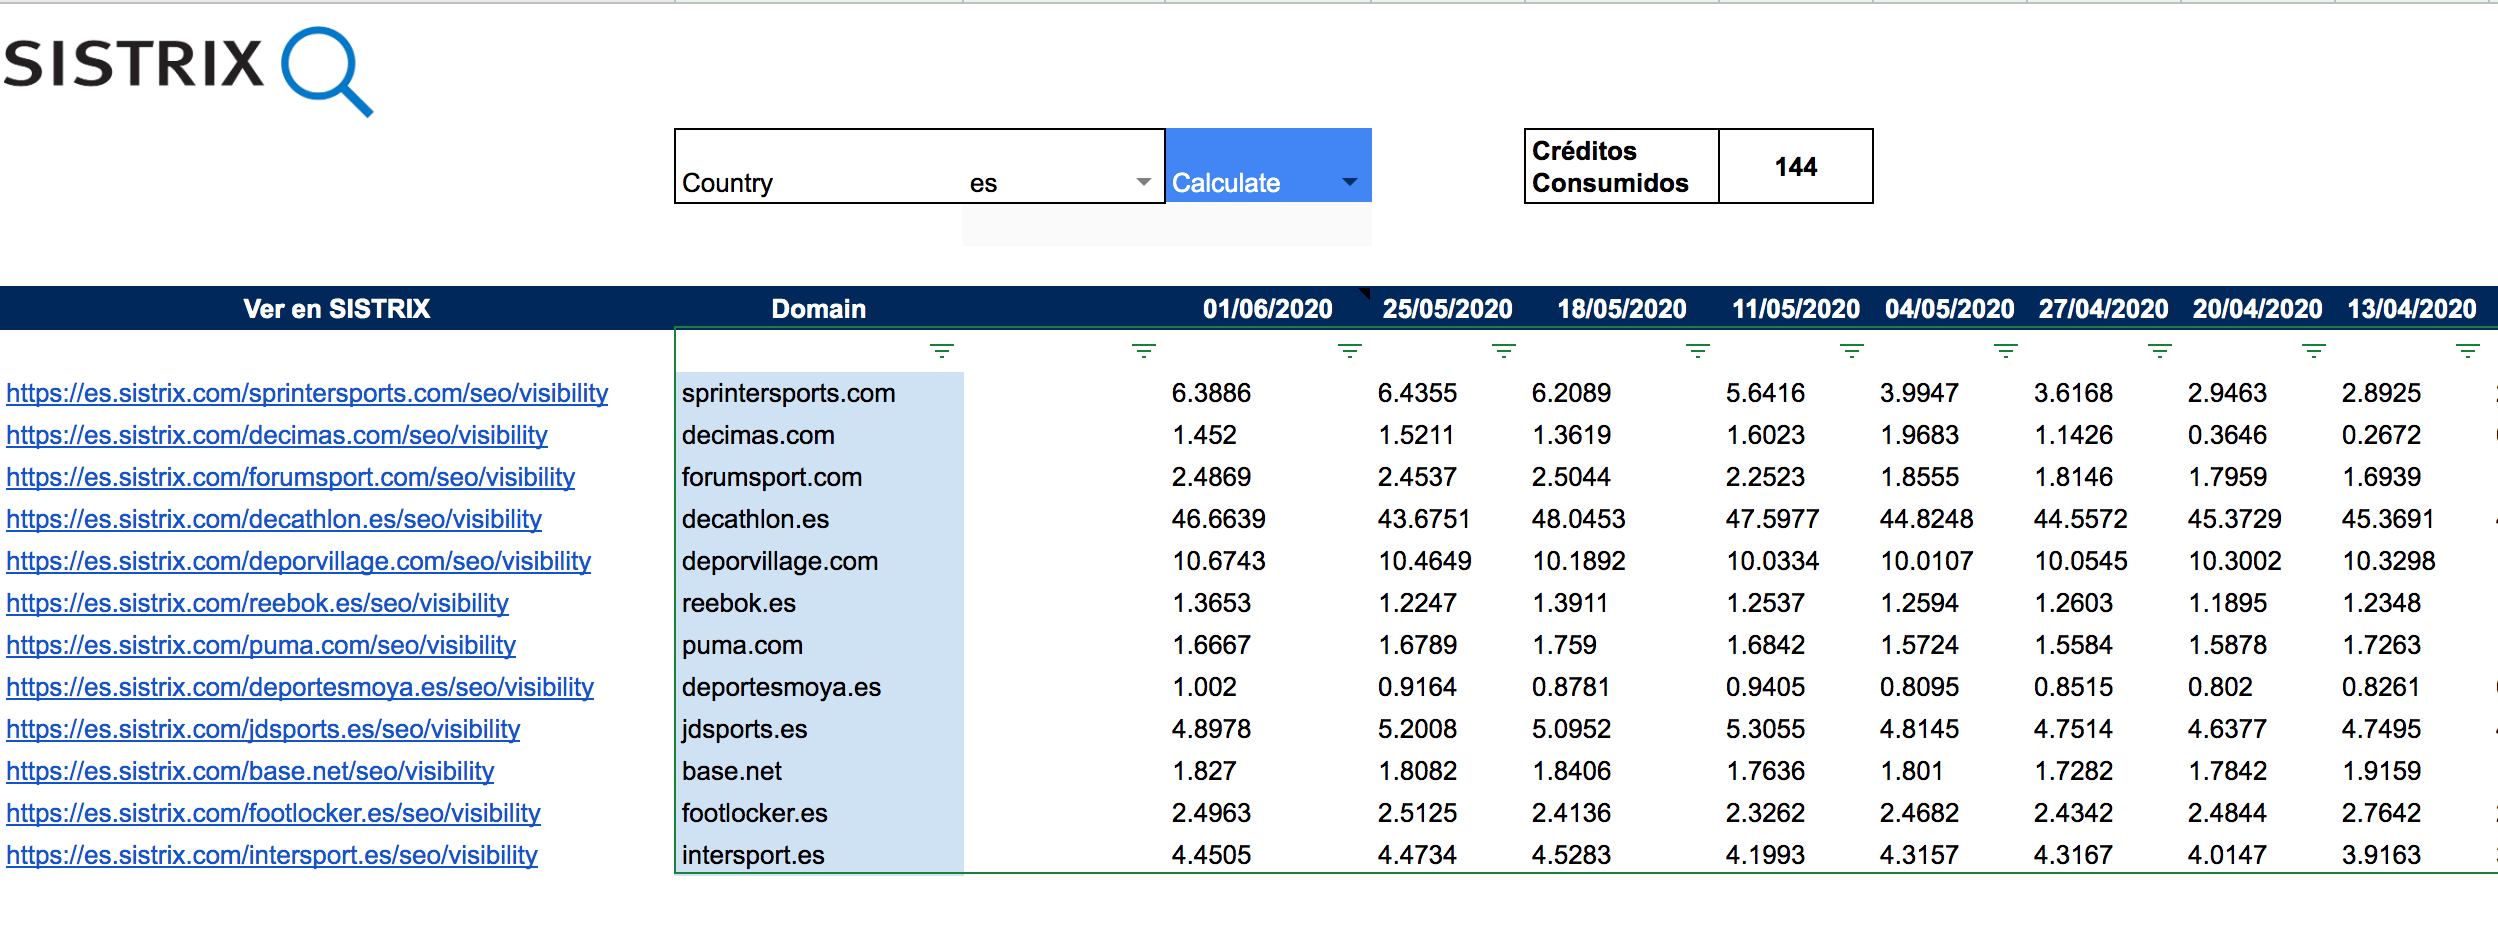Viewport: 2498px width, 936px height.
Task: Click the 'Ver en SISTRIX' column header
Action: click(x=336, y=309)
